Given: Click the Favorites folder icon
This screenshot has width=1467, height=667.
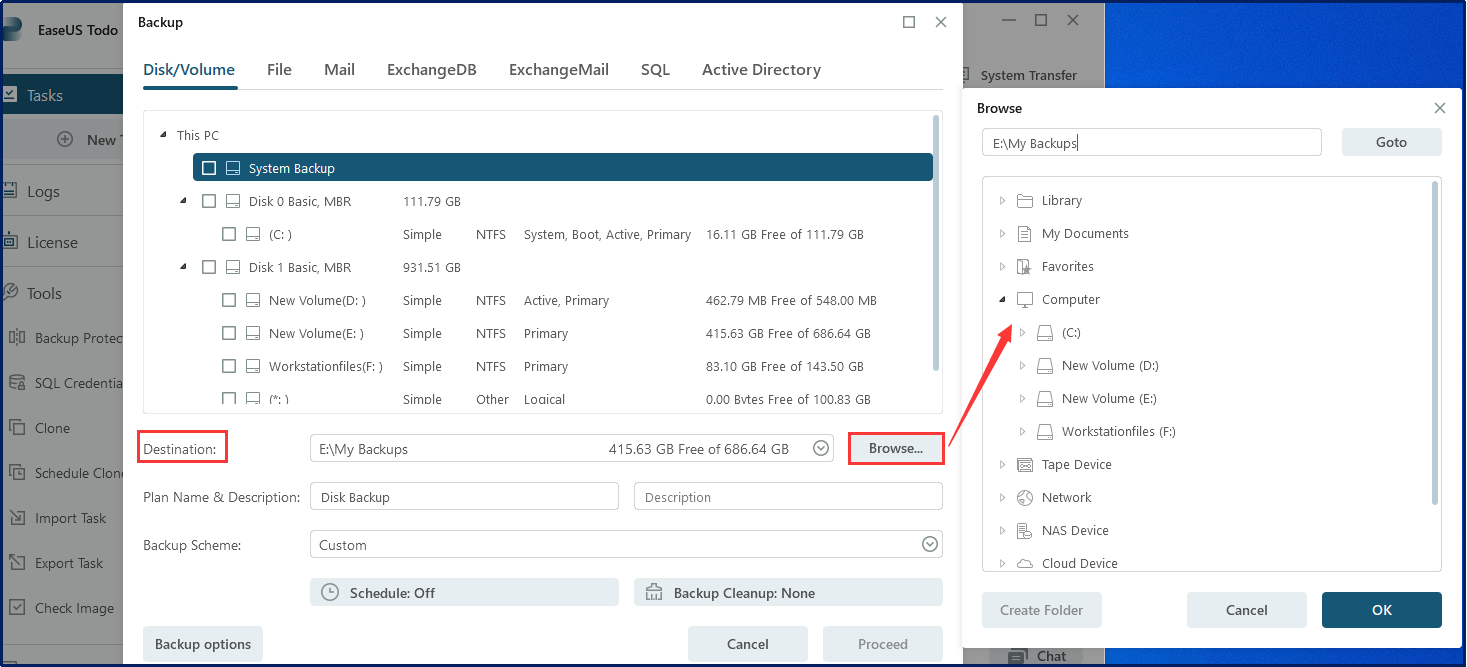Looking at the screenshot, I should click(x=1024, y=267).
